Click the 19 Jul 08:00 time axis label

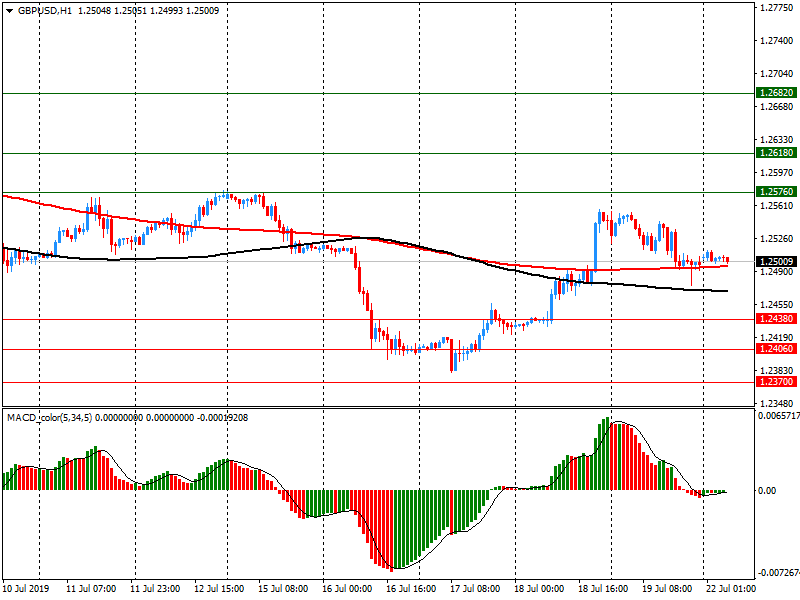tap(667, 589)
